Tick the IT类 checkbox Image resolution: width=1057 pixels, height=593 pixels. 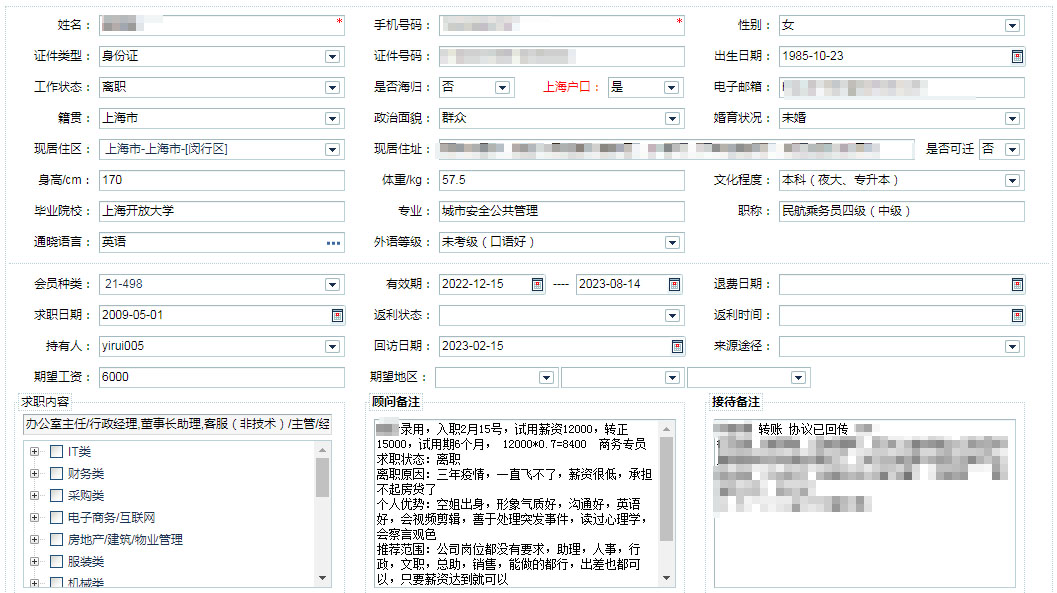pyautogui.click(x=57, y=451)
